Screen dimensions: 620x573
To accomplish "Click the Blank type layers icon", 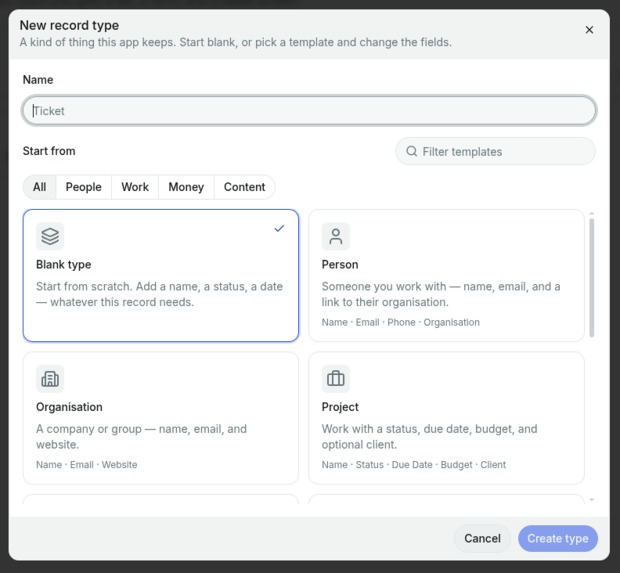I will 50,236.
